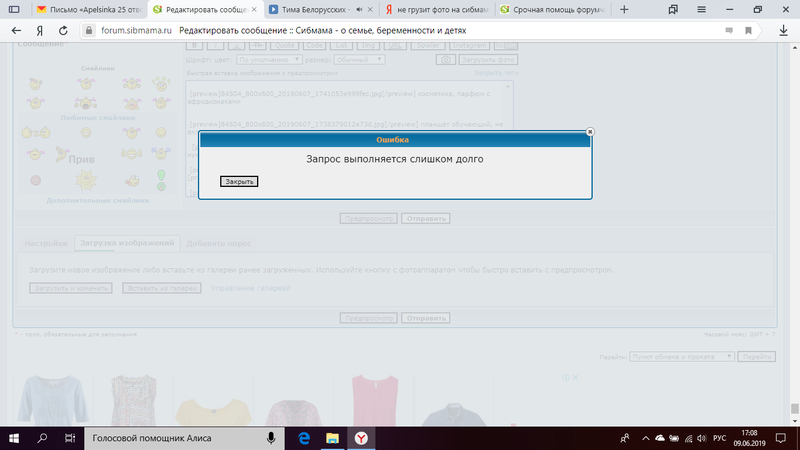This screenshot has width=800, height=450.
Task: Bookmark the page using the bookmark icon
Action: click(746, 30)
